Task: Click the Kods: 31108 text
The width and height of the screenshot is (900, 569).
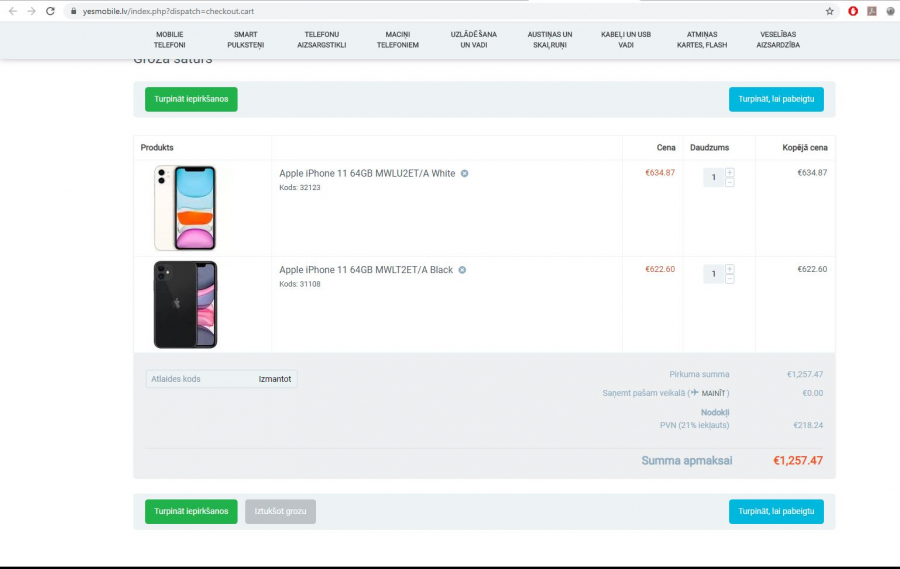Action: [x=300, y=284]
